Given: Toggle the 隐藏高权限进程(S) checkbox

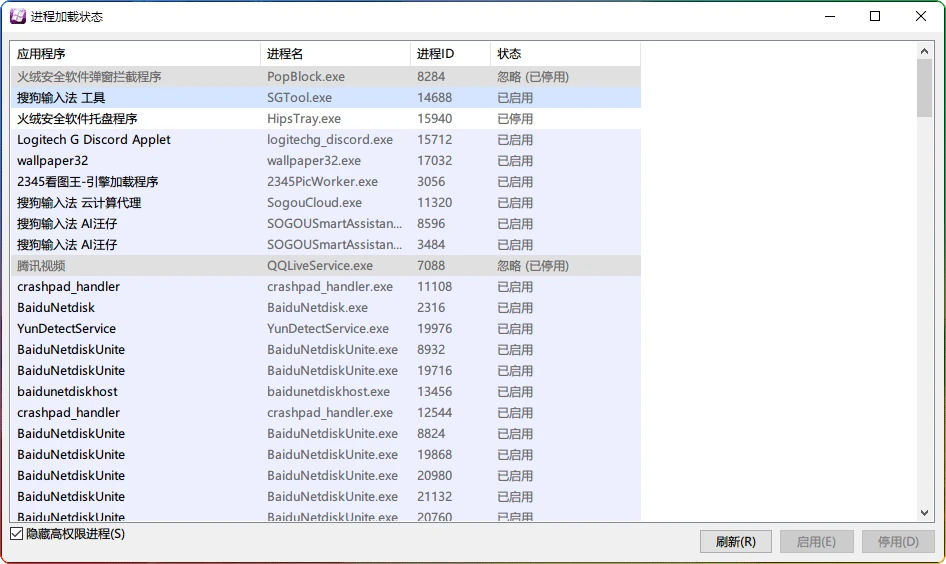Looking at the screenshot, I should 16,534.
